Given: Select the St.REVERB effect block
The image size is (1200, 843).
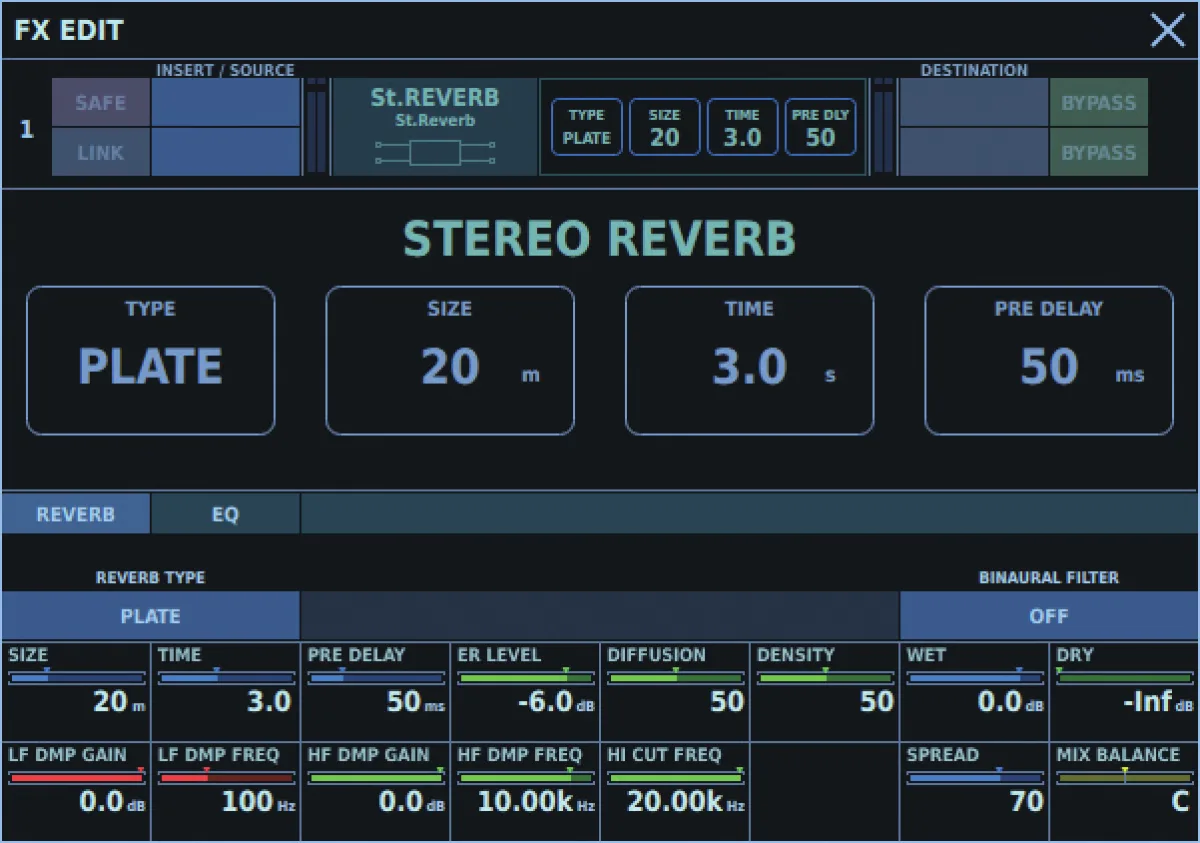Looking at the screenshot, I should 435,127.
